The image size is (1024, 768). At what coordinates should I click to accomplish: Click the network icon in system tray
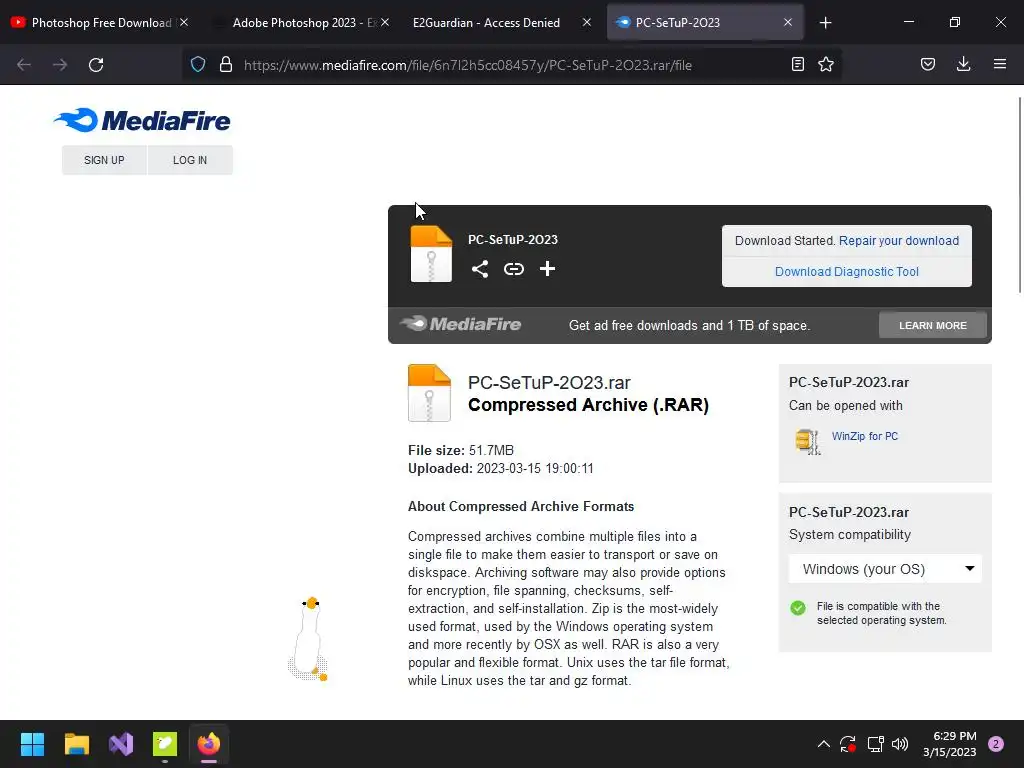click(875, 744)
